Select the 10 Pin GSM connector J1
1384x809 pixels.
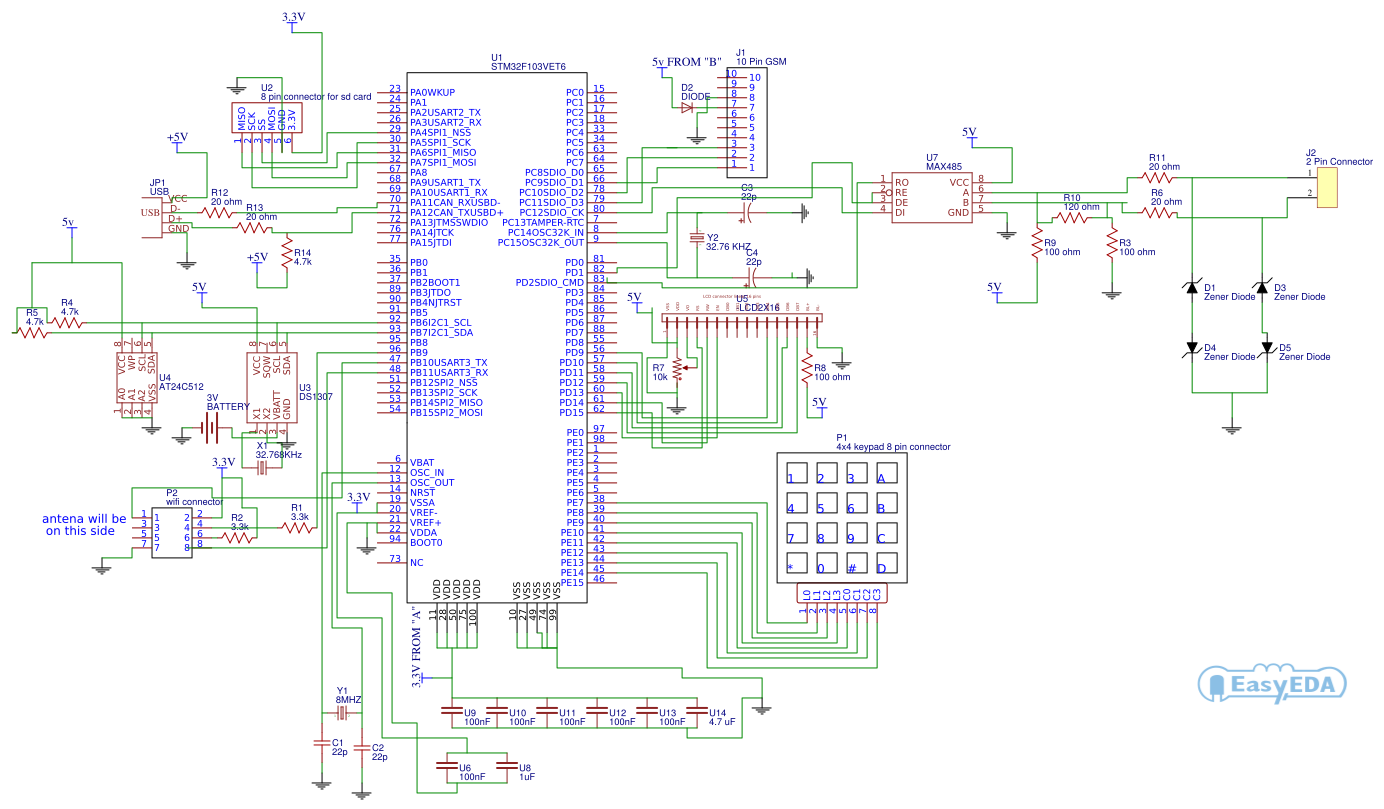coord(745,120)
